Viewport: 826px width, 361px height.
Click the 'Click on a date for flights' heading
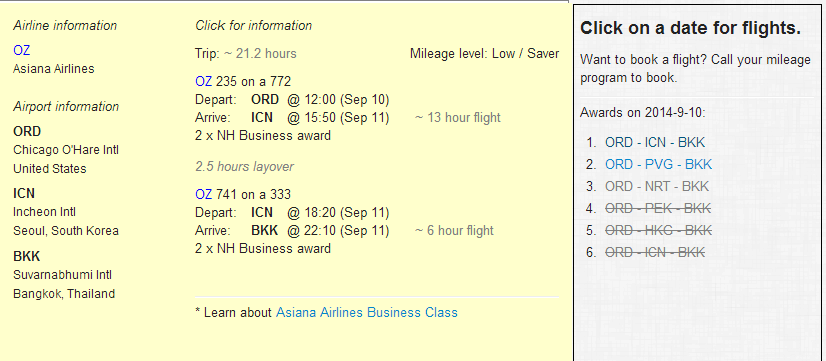point(691,28)
